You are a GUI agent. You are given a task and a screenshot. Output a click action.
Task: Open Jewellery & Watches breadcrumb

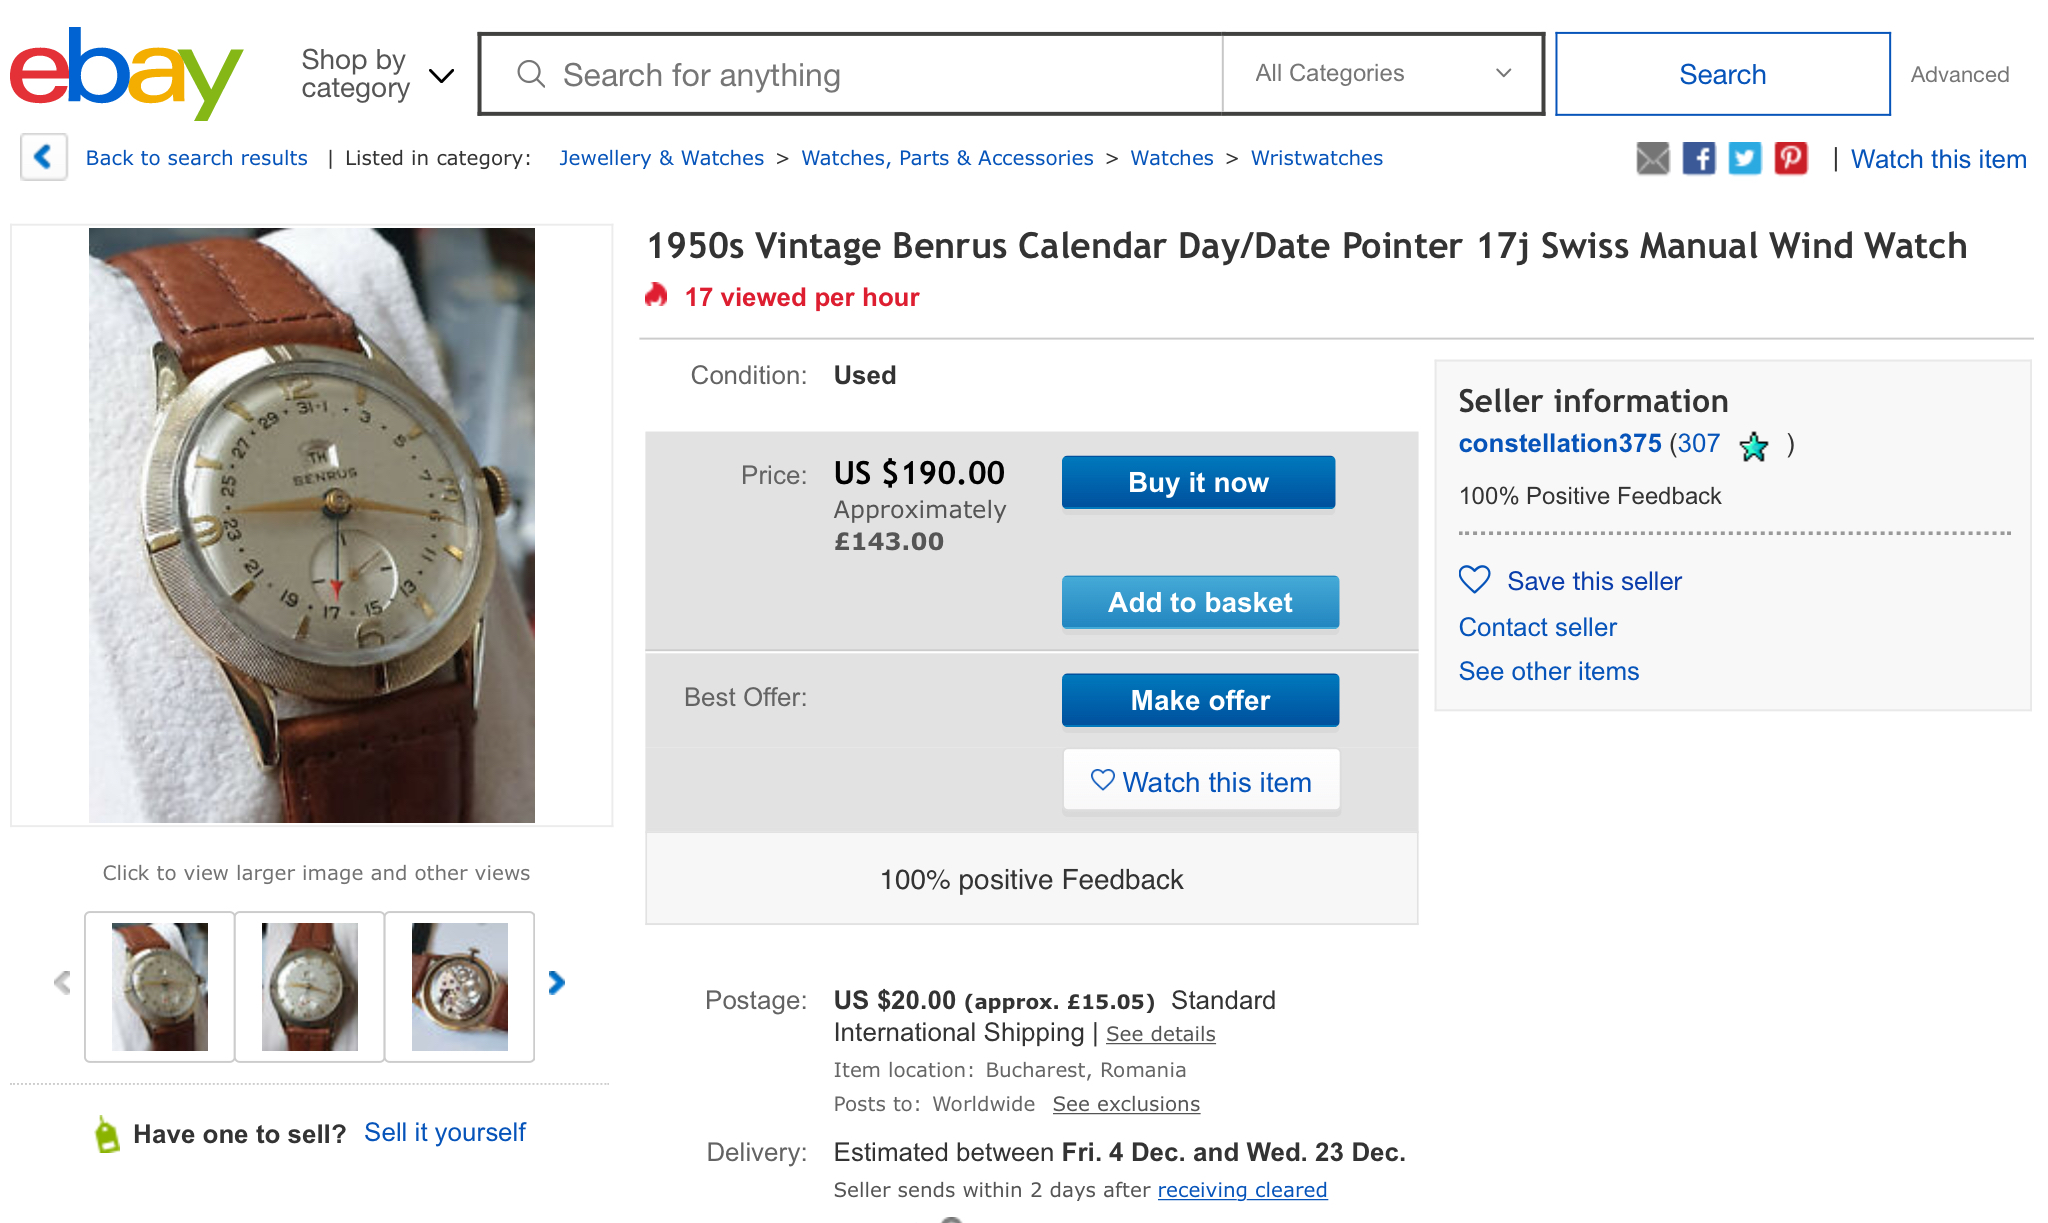pyautogui.click(x=661, y=158)
